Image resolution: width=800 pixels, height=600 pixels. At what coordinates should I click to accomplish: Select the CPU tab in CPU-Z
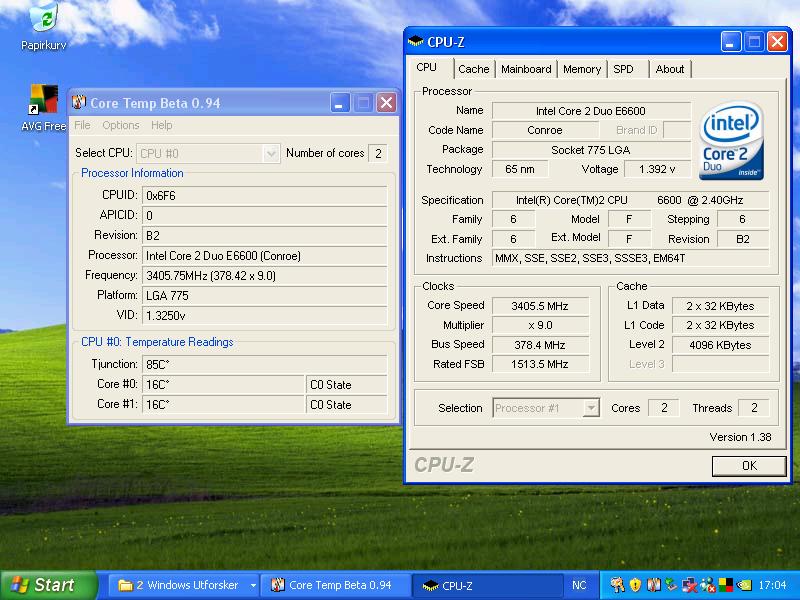tap(427, 68)
